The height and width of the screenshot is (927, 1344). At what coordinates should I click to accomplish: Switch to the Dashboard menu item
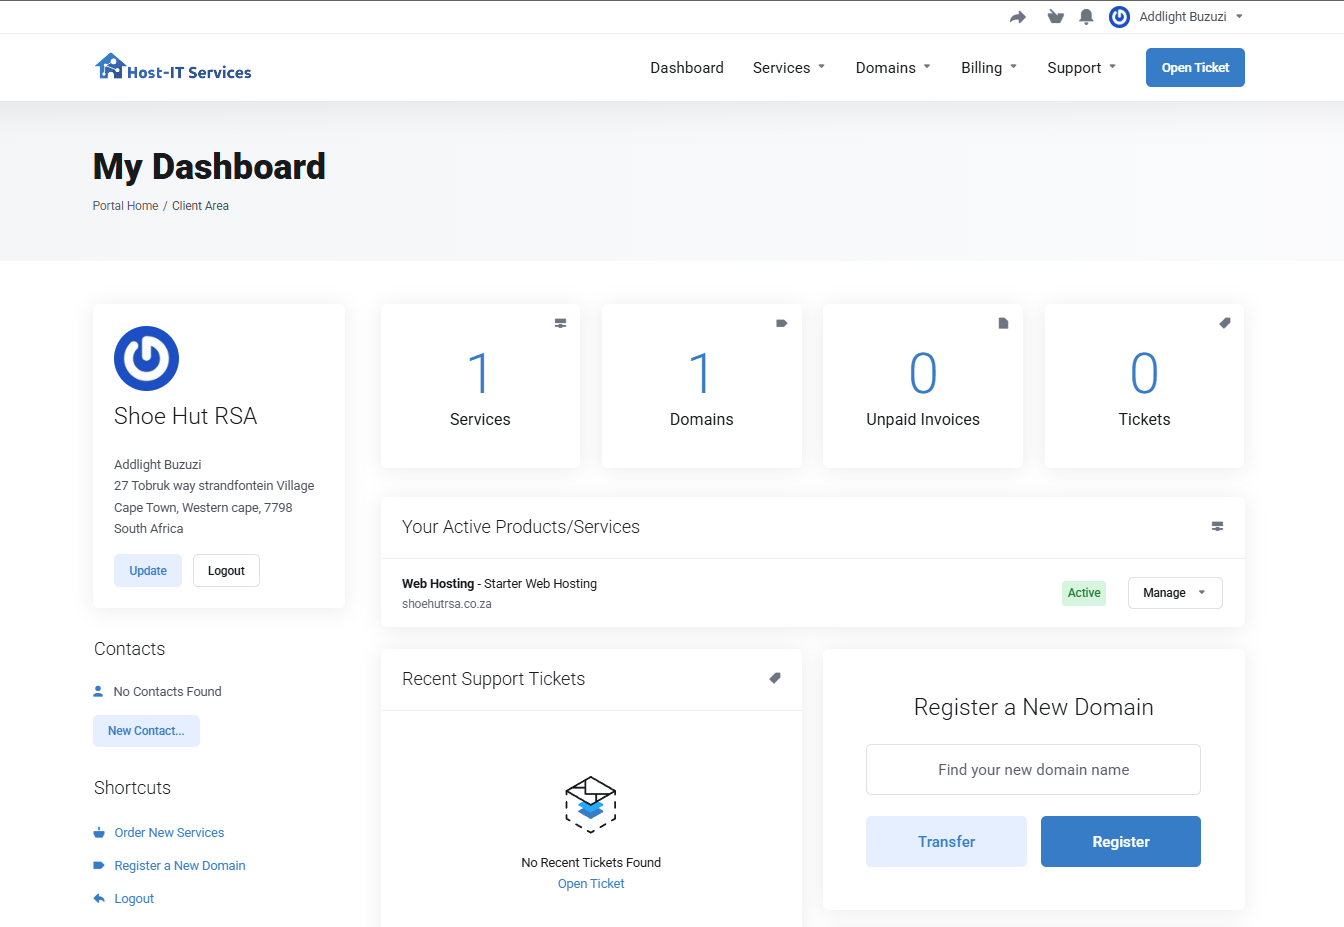pyautogui.click(x=687, y=67)
